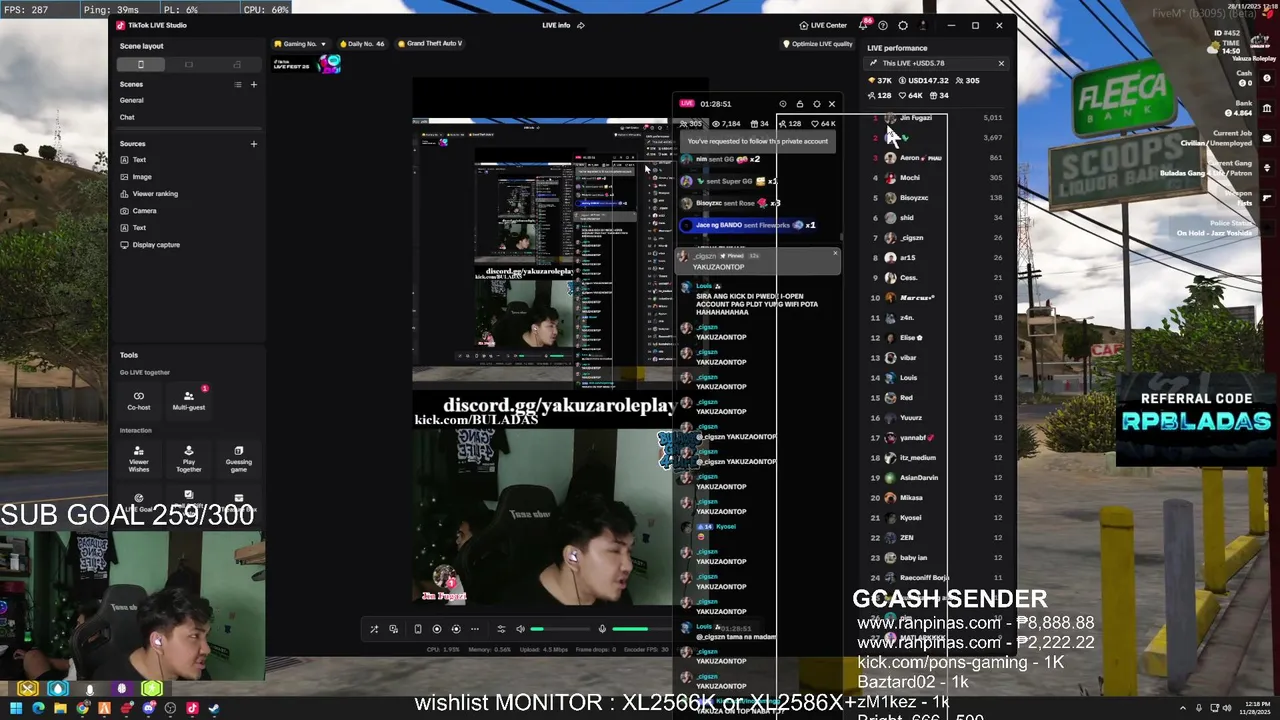The width and height of the screenshot is (1280, 720).
Task: Expand the Gaming No. ranking dropdown
Action: click(x=300, y=44)
